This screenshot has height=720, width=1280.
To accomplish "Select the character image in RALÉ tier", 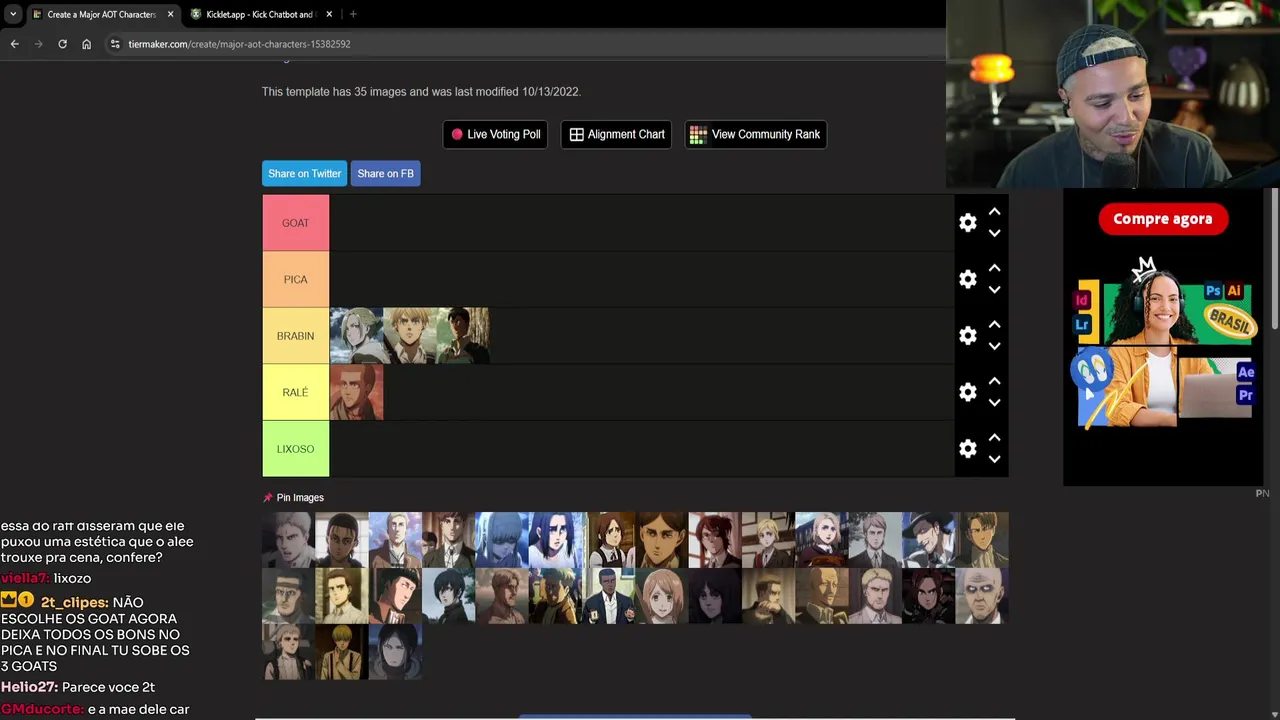I will click(356, 392).
